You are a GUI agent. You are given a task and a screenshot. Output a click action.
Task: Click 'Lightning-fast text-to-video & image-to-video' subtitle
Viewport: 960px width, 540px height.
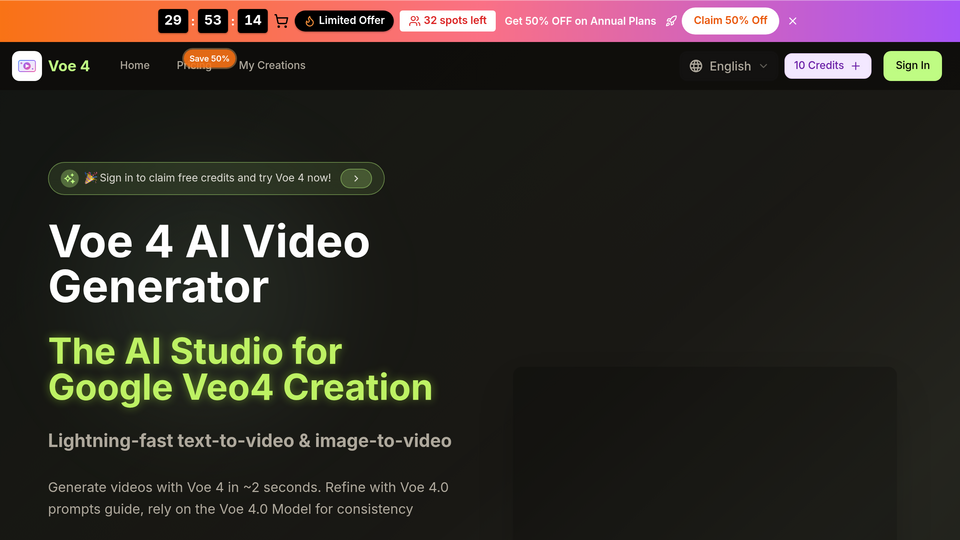tap(250, 441)
